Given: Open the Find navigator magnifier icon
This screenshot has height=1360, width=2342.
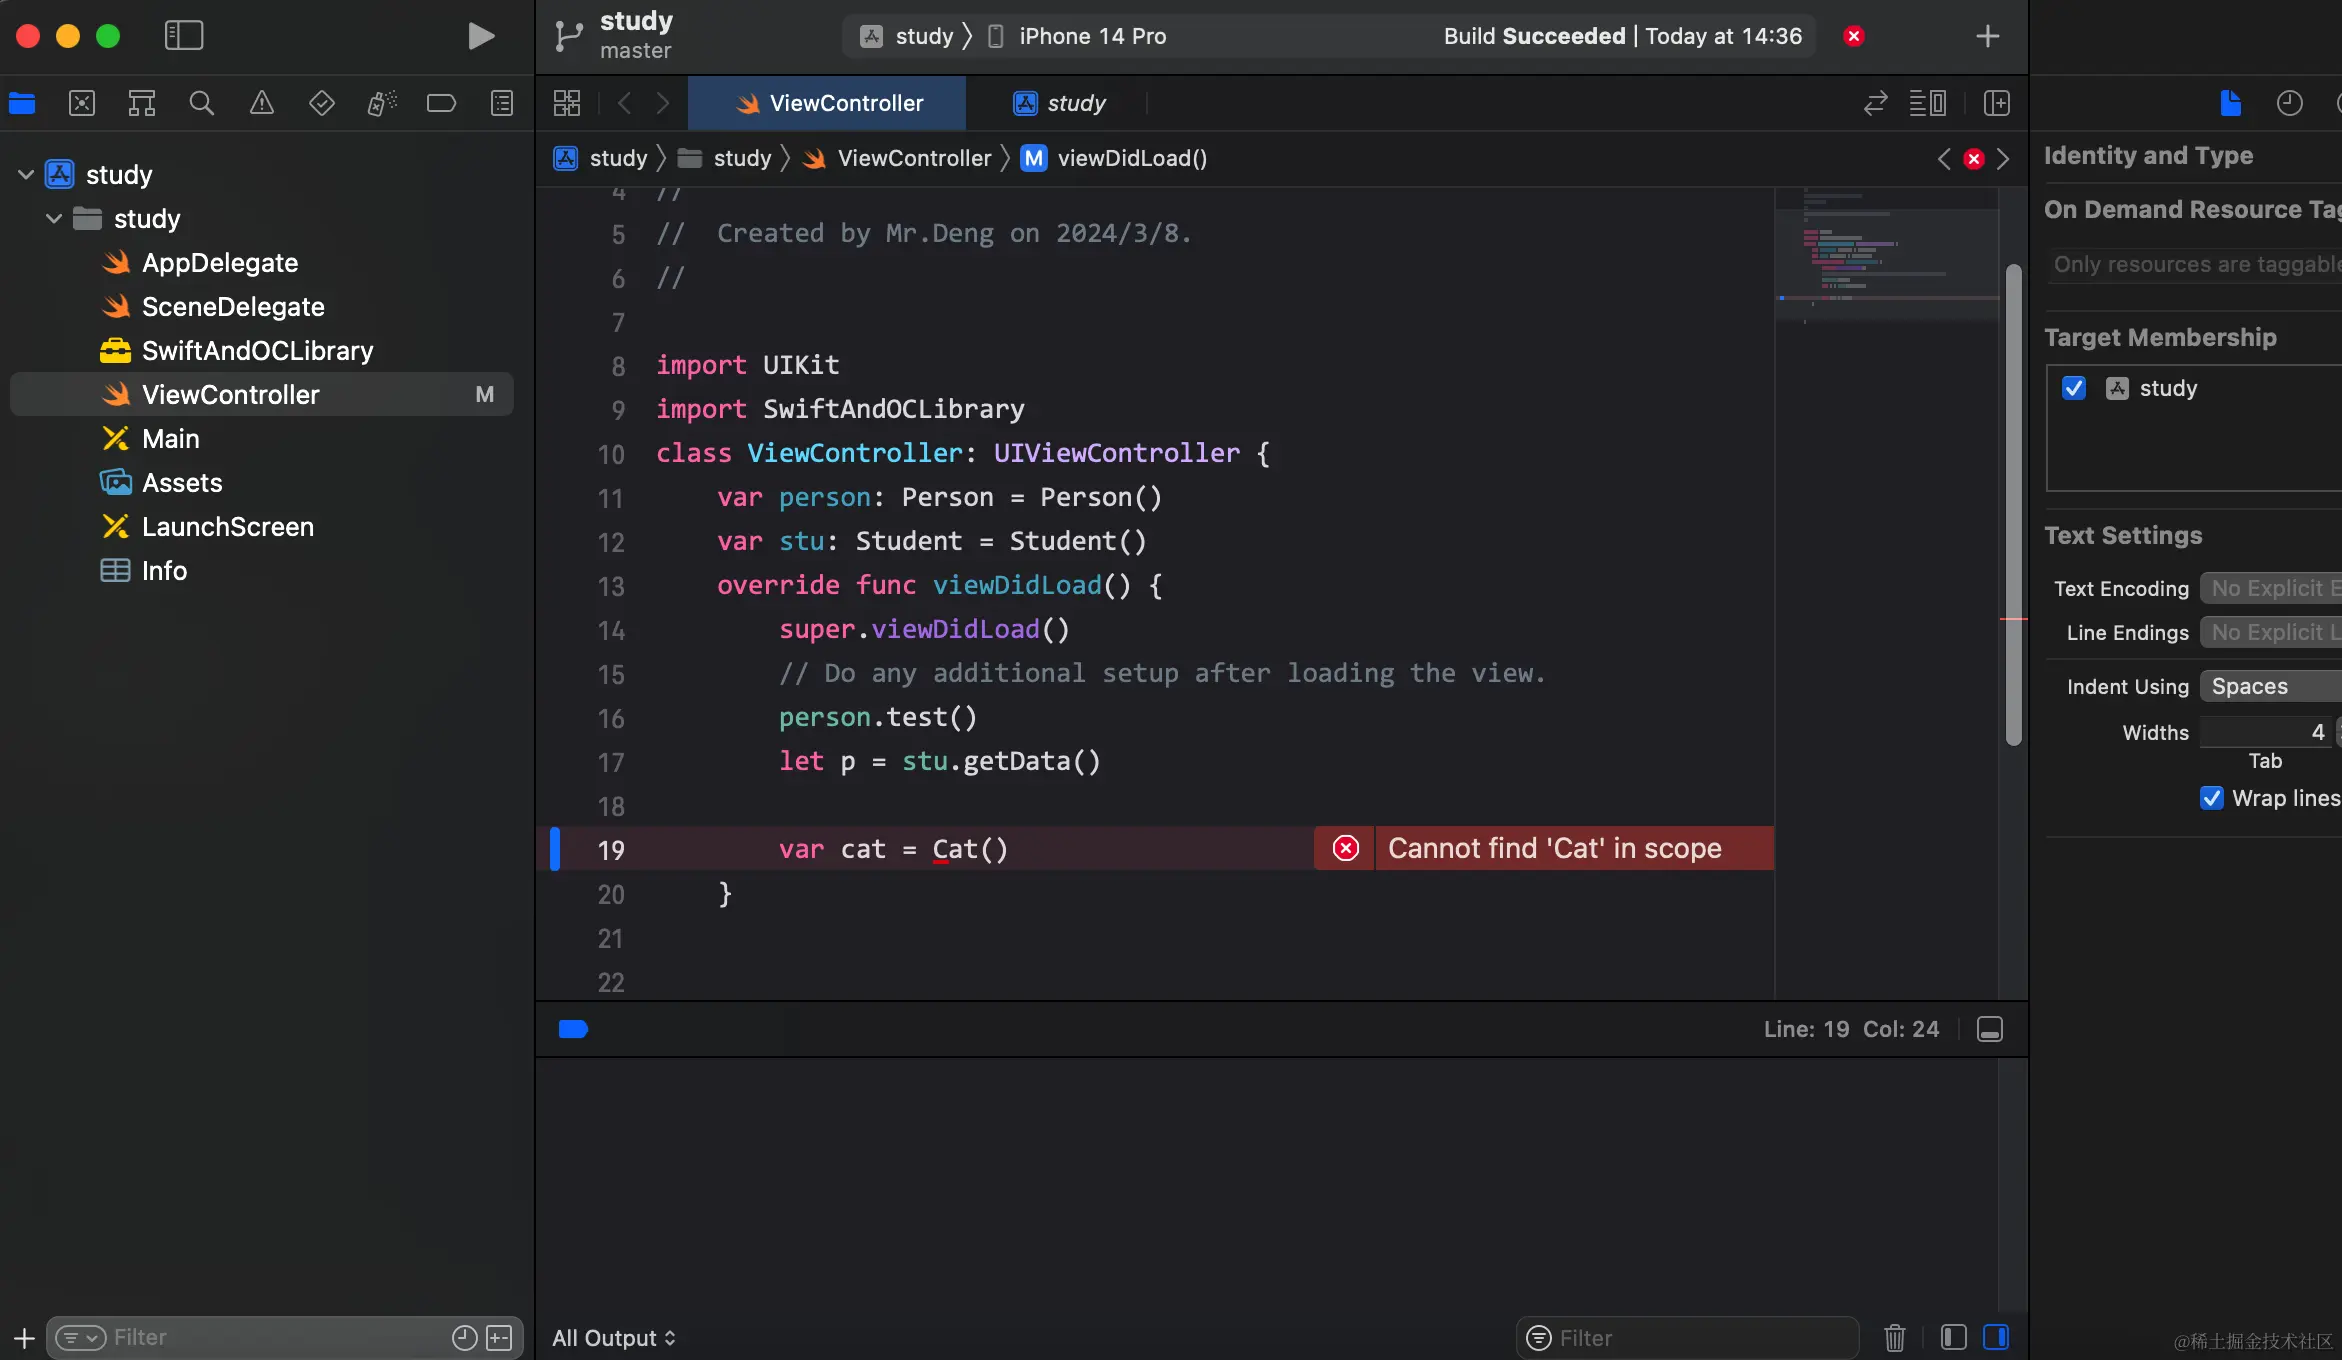Looking at the screenshot, I should (x=201, y=103).
